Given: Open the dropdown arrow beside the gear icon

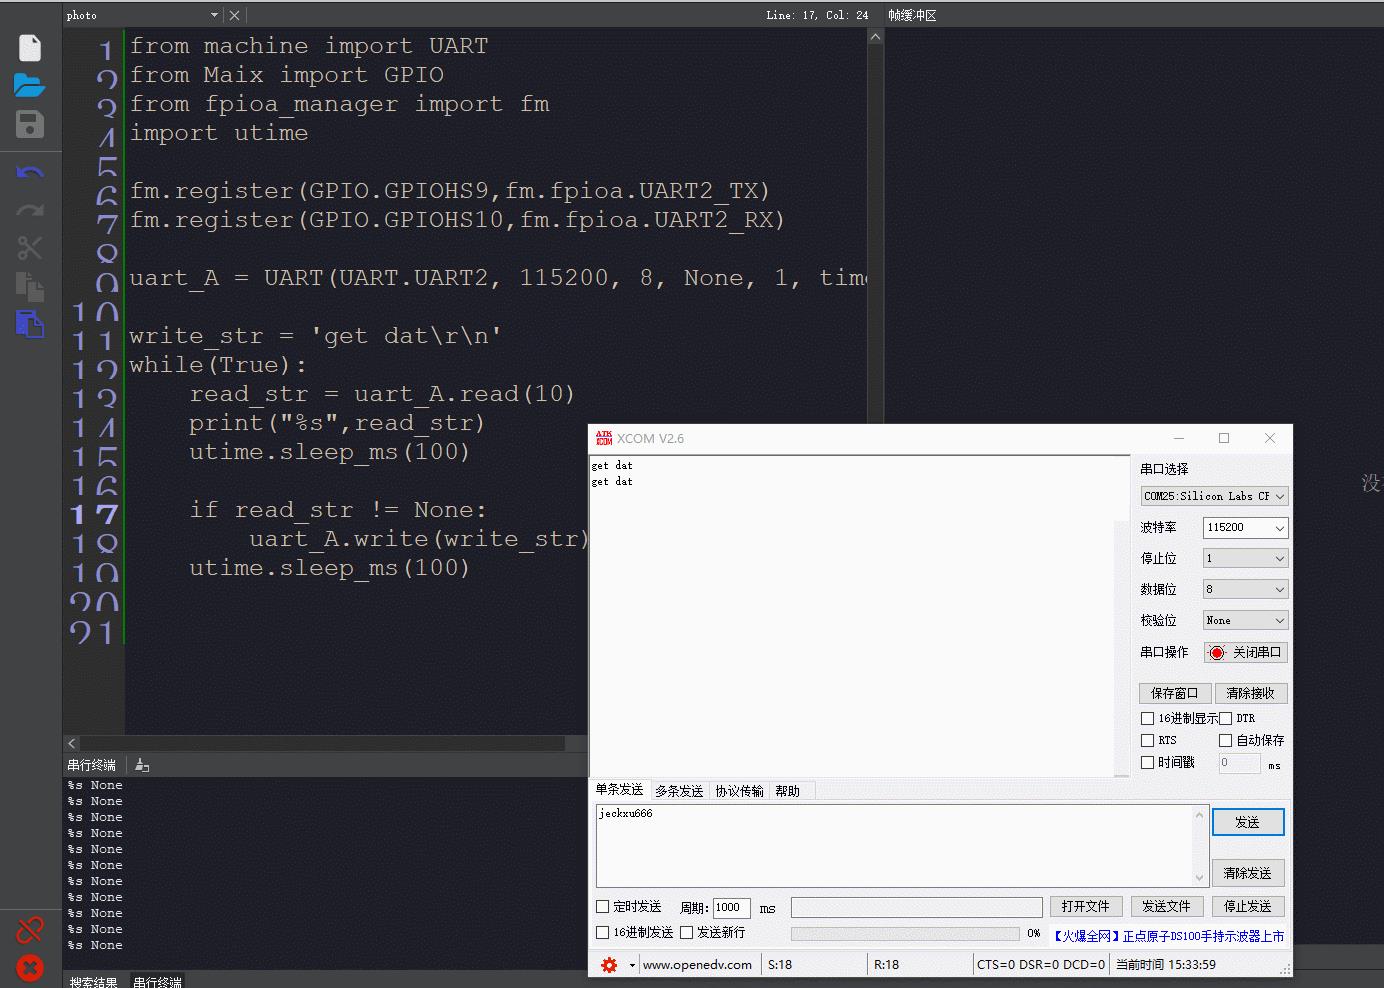Looking at the screenshot, I should point(632,966).
